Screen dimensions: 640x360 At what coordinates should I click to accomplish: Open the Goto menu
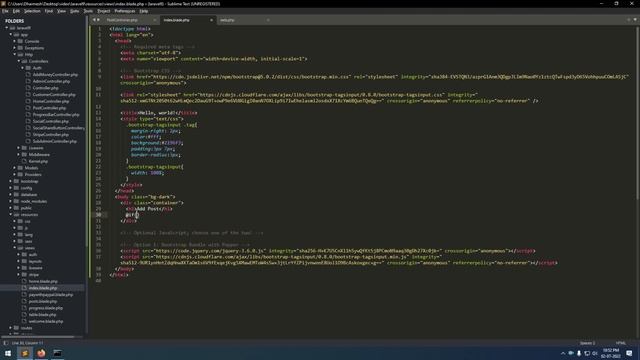tap(75, 11)
